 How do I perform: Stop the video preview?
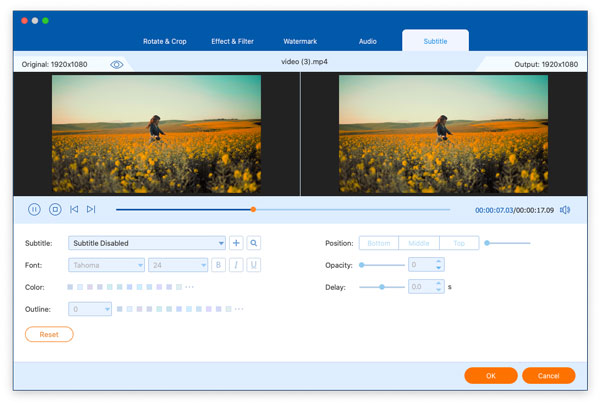pyautogui.click(x=55, y=209)
